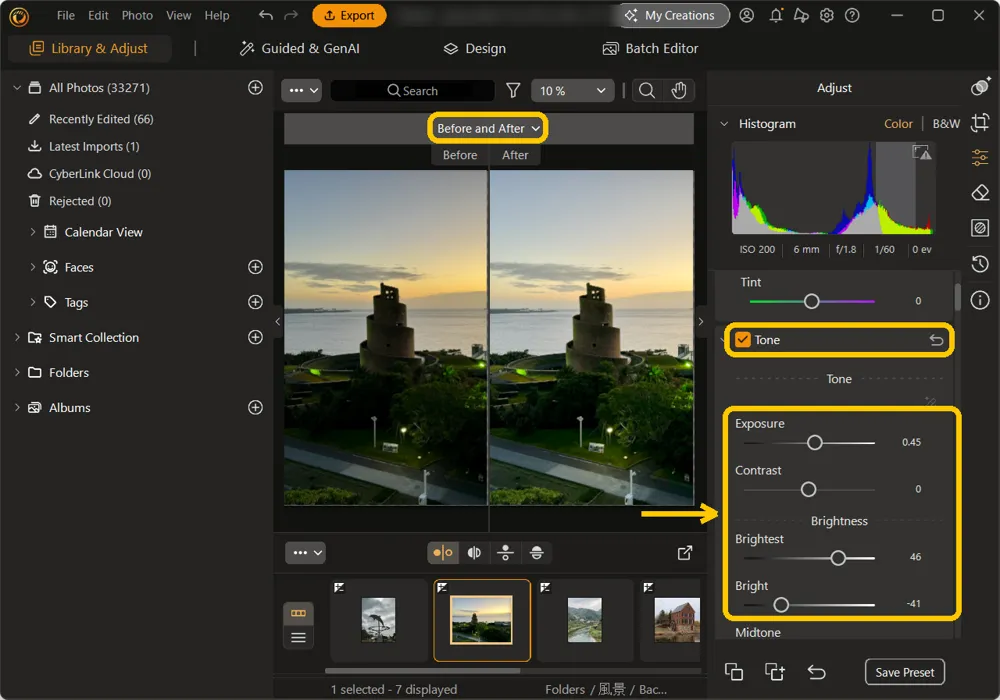Open the mask tool in right sidebar
Viewport: 1000px width, 700px height.
click(x=980, y=228)
